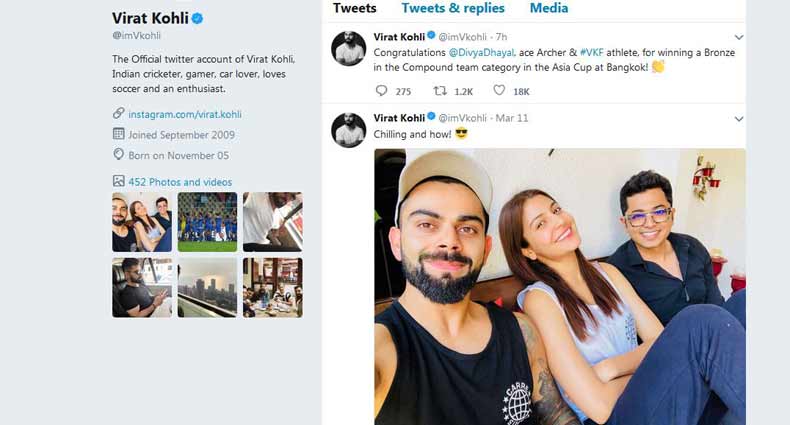The height and width of the screenshot is (425, 790).
Task: Click the photo icon beside 452 Photos
Action: [x=119, y=181]
